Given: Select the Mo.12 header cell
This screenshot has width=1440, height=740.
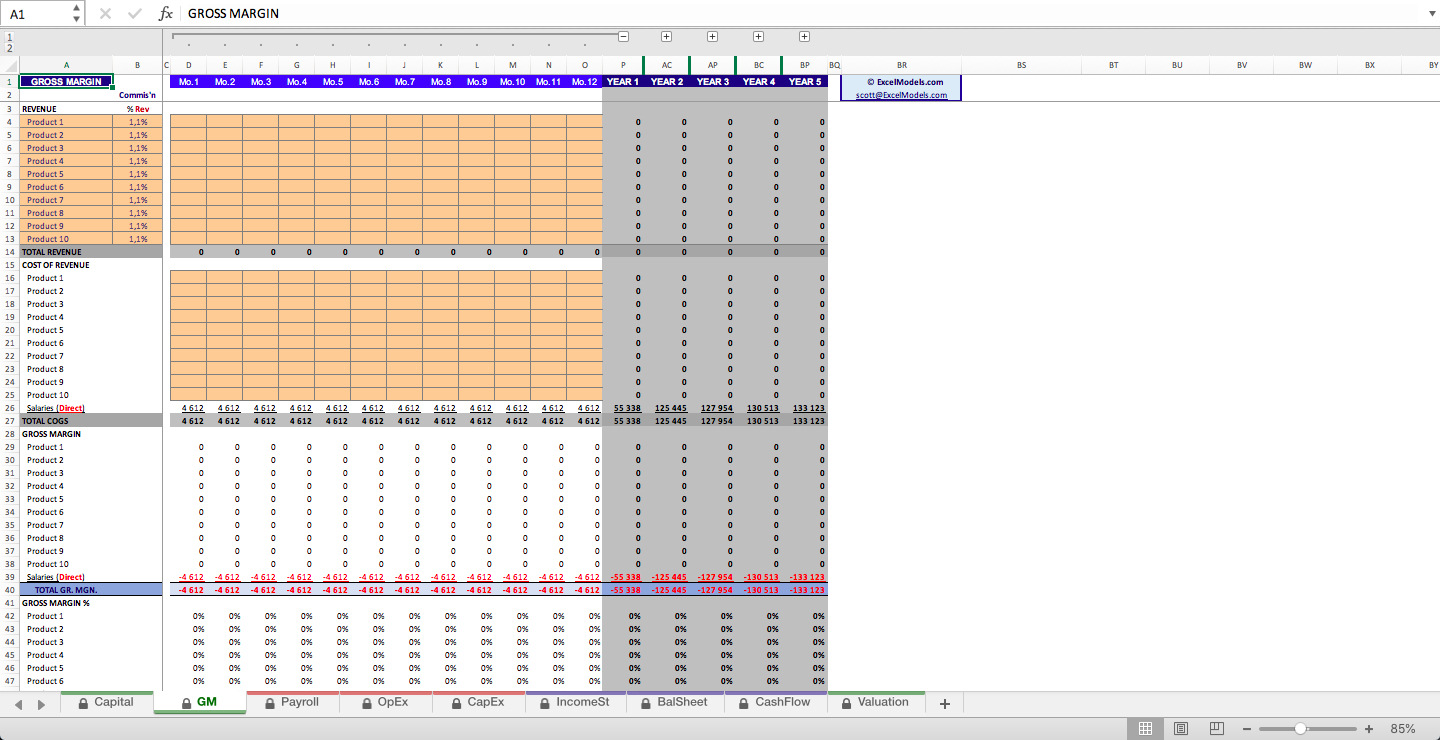Looking at the screenshot, I should [584, 82].
